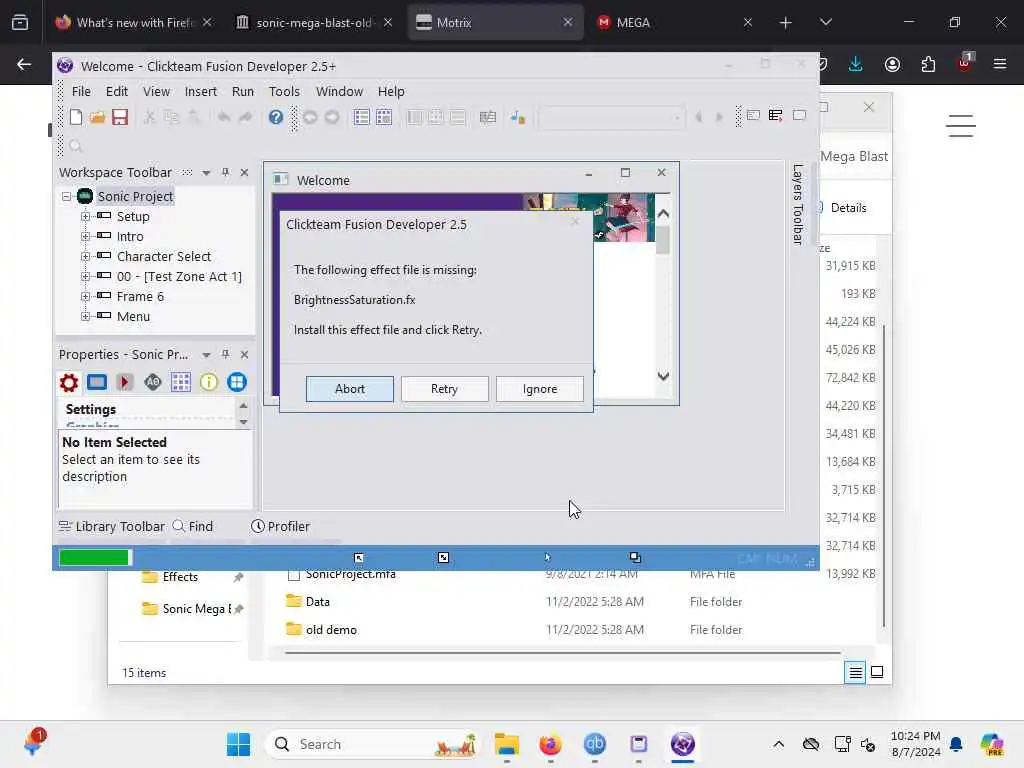Open the Firefox list all tabs chevron
Screen dimensions: 1024x768
point(825,22)
